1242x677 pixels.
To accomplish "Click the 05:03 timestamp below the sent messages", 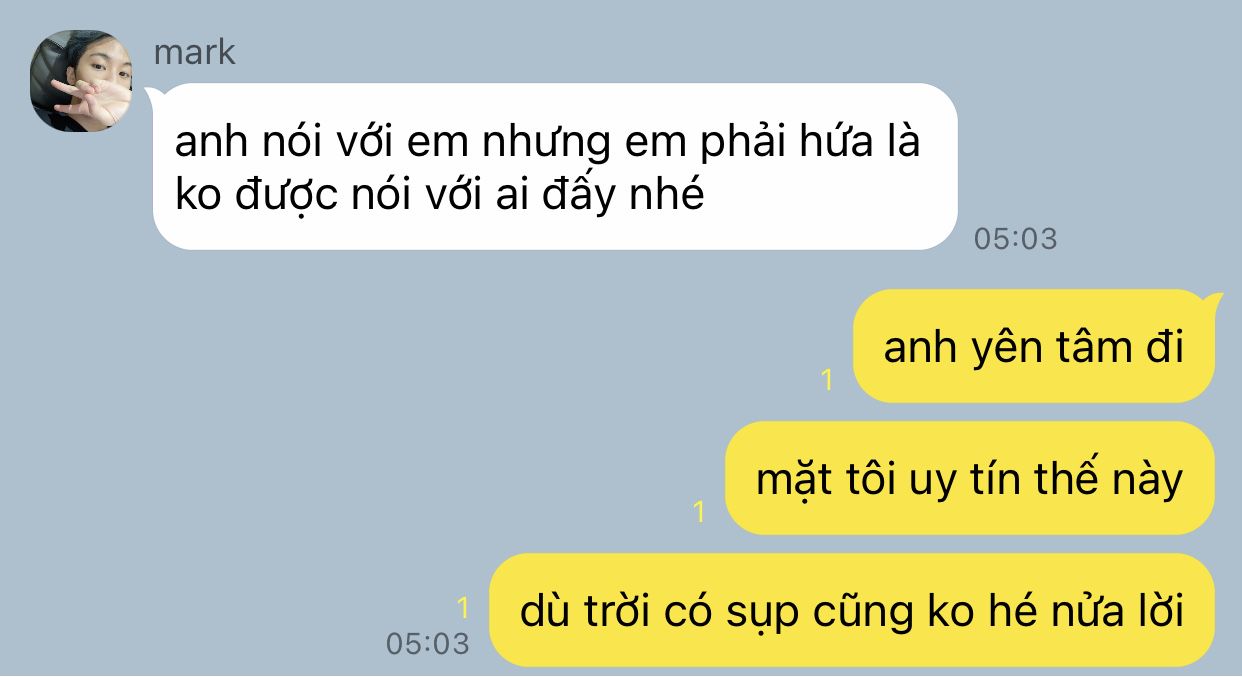I will point(428,643).
